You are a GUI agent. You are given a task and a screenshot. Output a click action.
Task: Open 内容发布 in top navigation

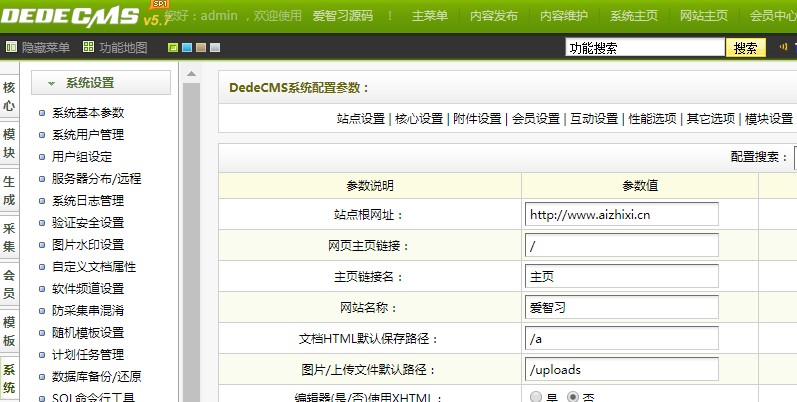point(494,16)
